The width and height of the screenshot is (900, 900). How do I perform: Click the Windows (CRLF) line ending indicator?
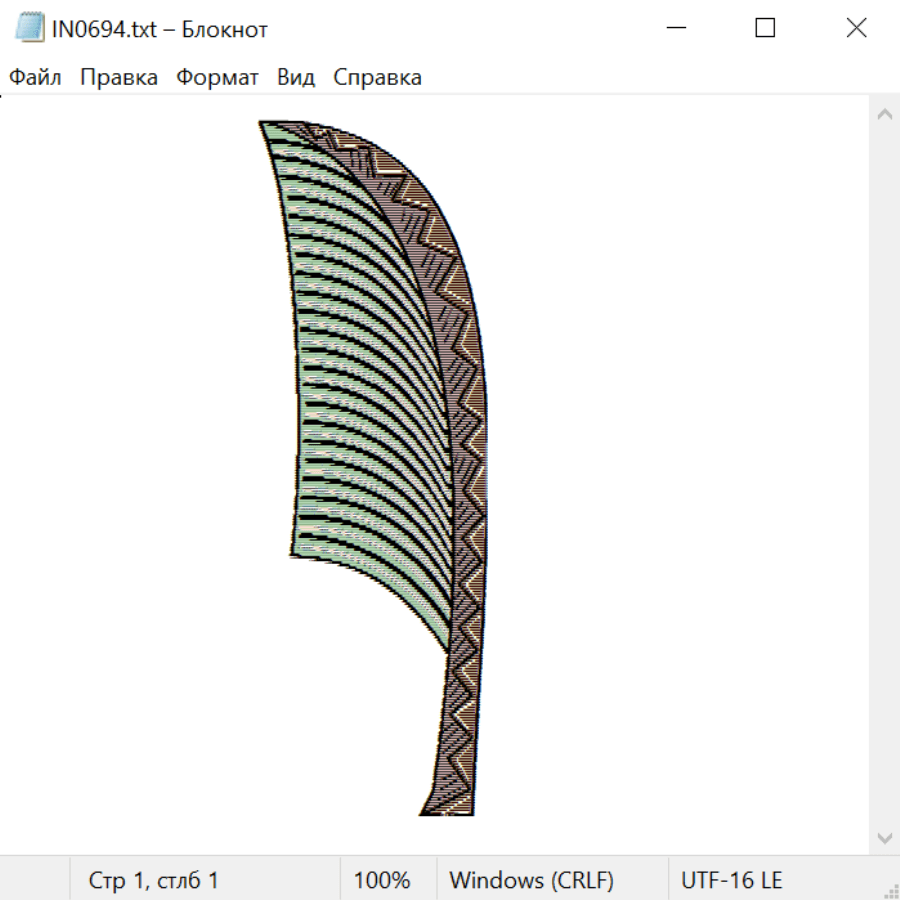[x=531, y=881]
